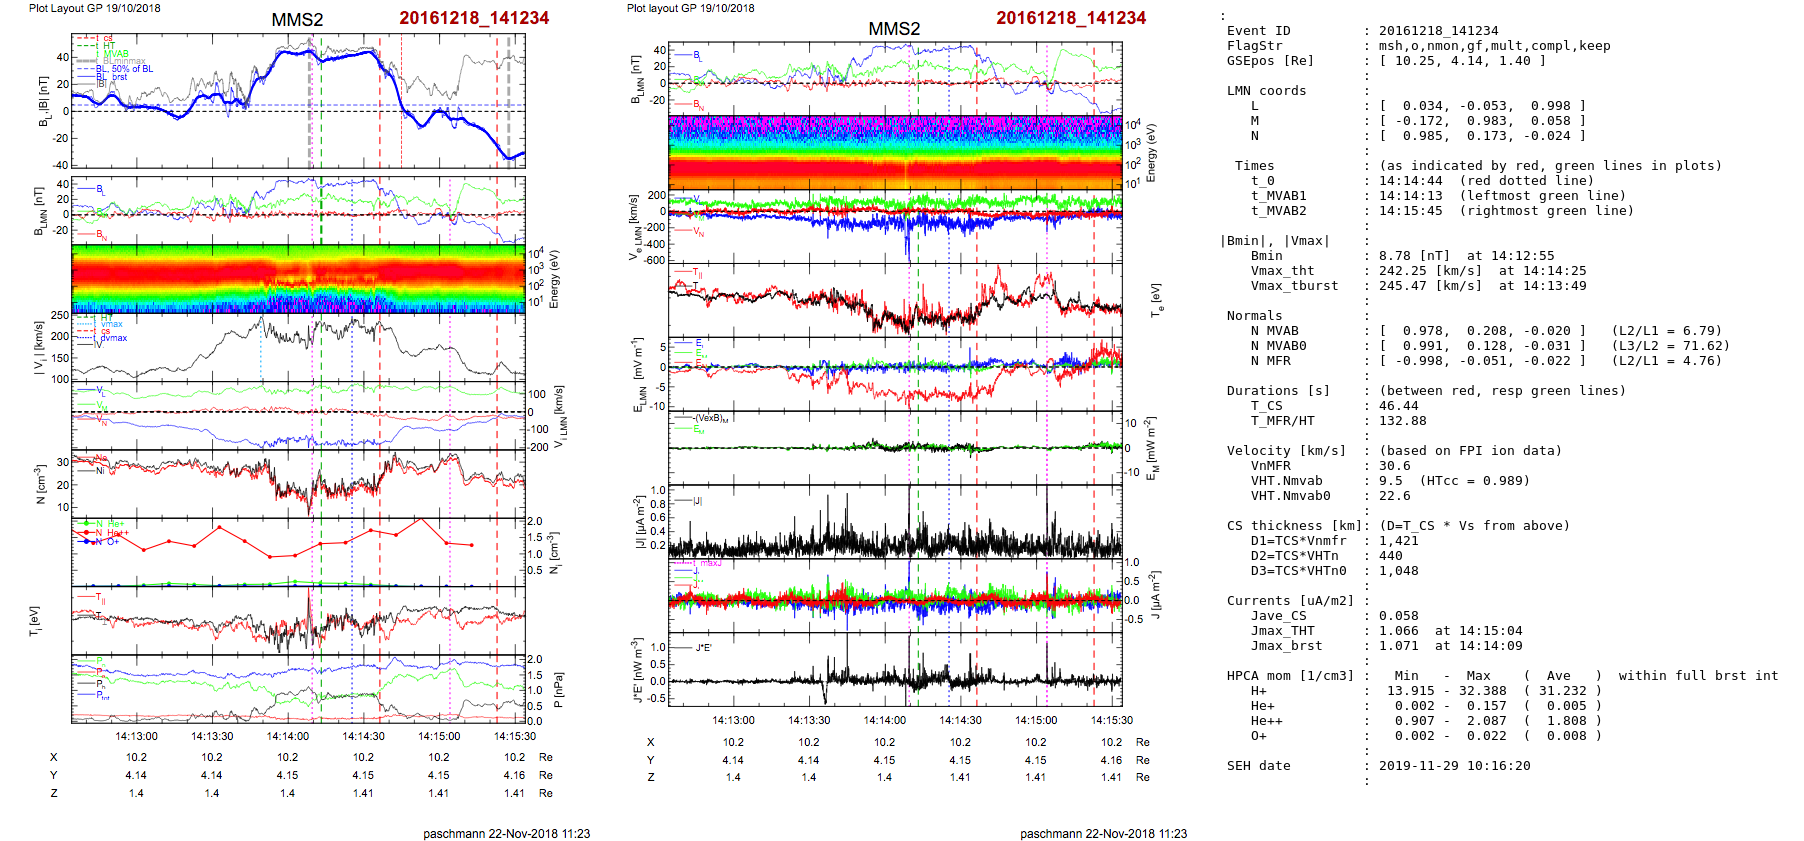Click the Velocity [km/s] heading

point(1286,451)
